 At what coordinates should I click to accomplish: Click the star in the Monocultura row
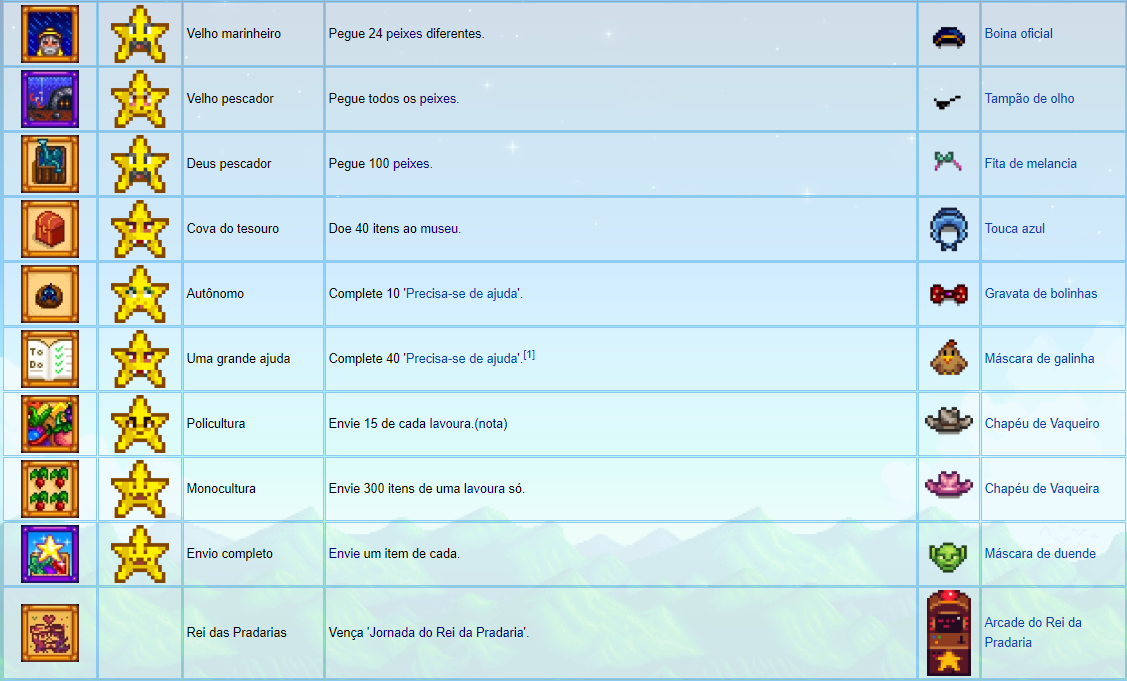pyautogui.click(x=139, y=489)
